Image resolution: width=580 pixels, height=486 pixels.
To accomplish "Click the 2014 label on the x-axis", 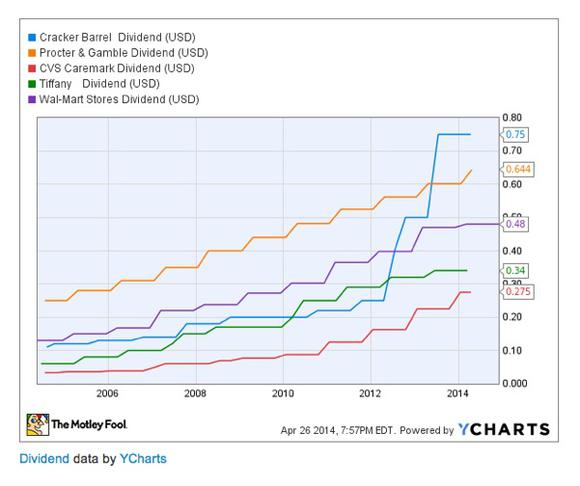I will pos(458,394).
